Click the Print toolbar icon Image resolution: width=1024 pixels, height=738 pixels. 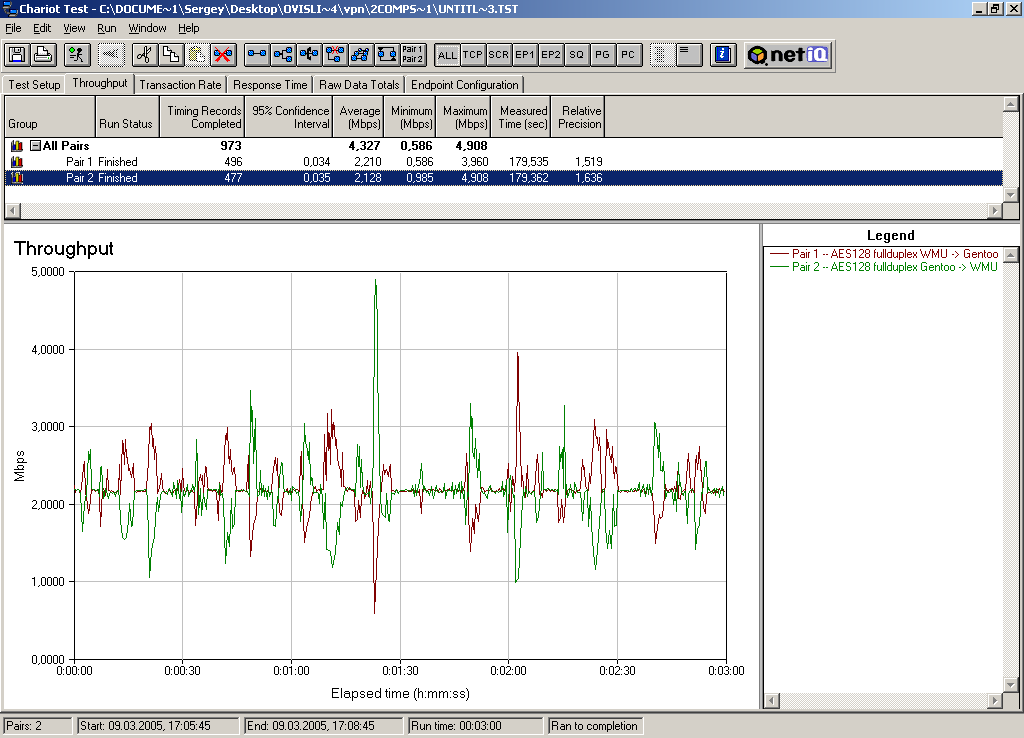tap(43, 55)
